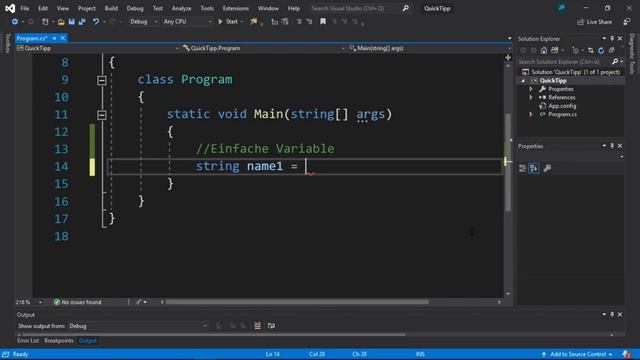
Task: Toggle word wrap in Output window
Action: tap(271, 326)
